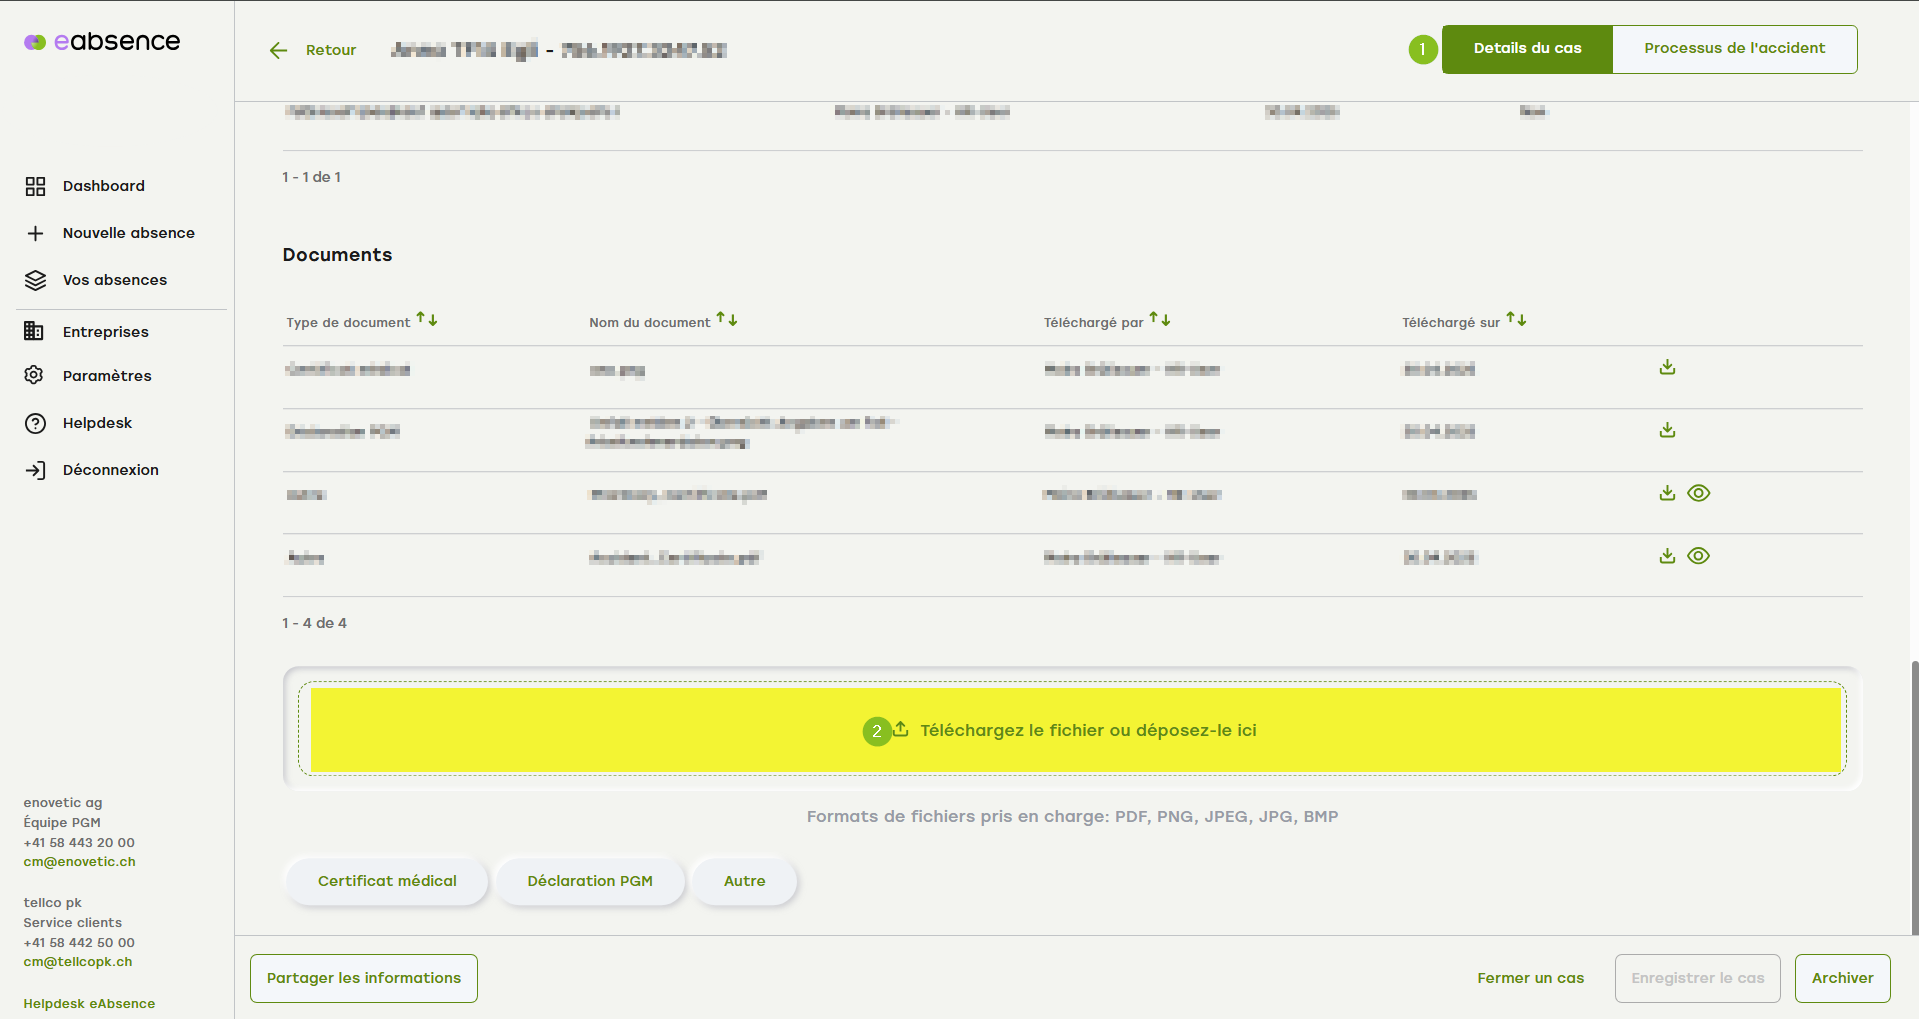Screen dimensions: 1919x1019
Task: Click the back arrow icon beside Retour
Action: [278, 50]
